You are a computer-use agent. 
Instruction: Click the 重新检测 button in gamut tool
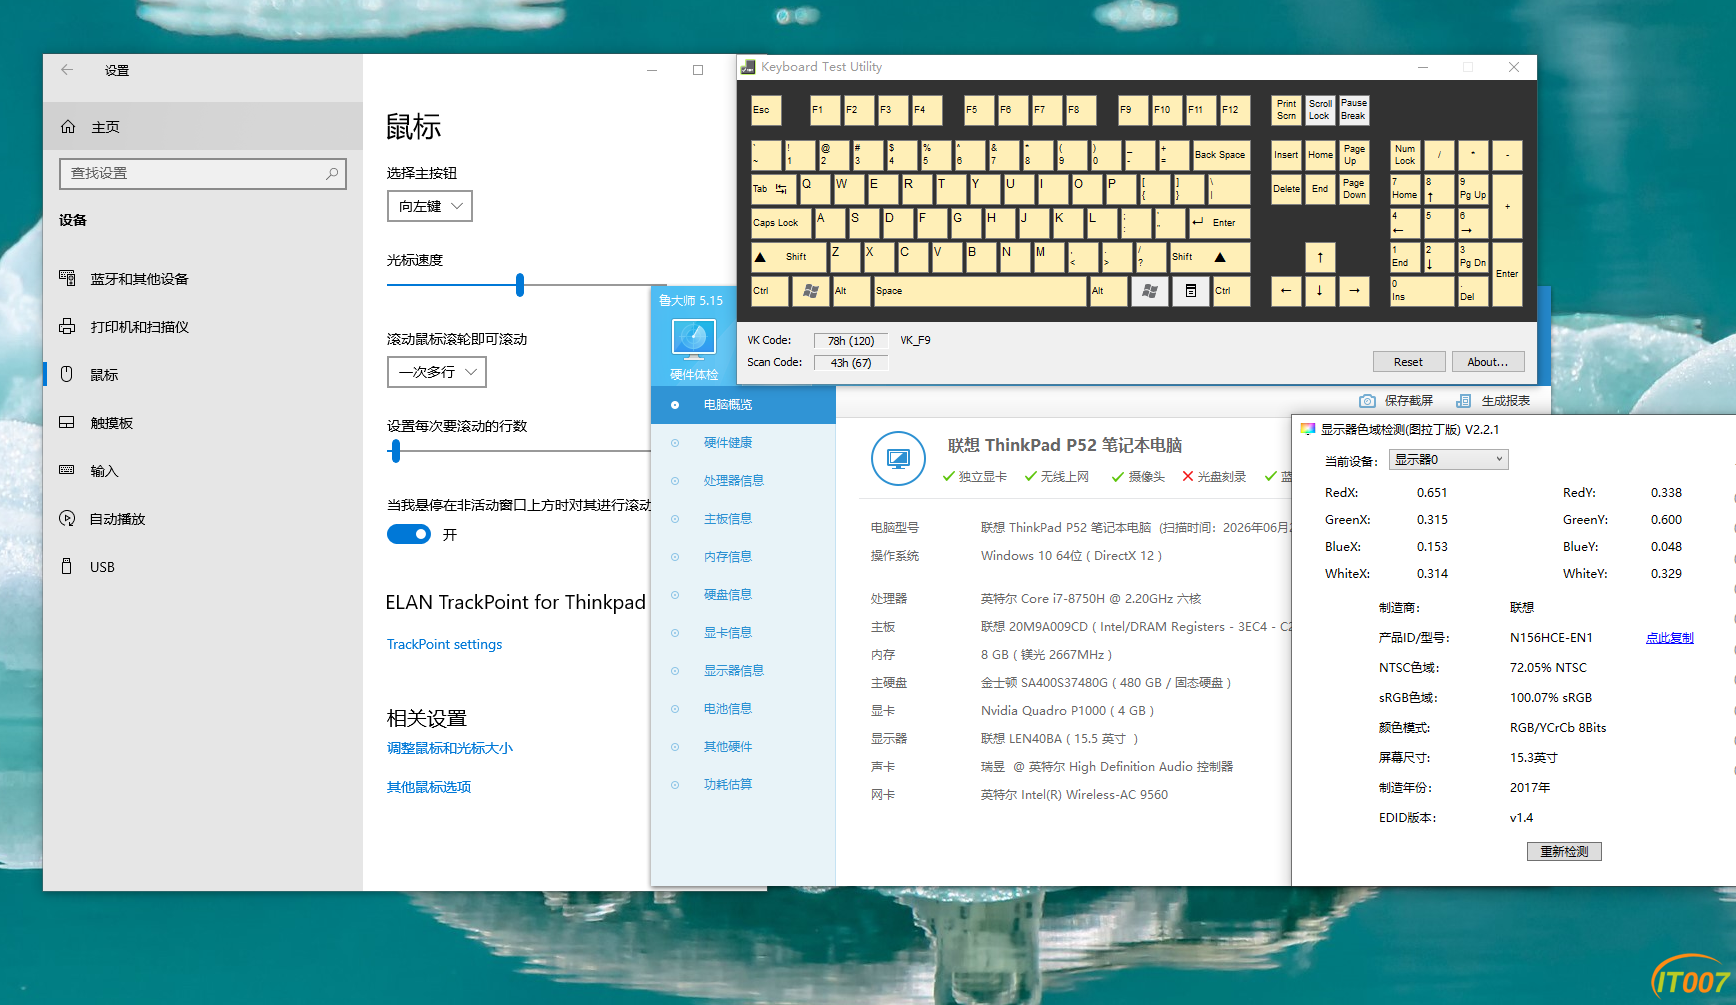[x=1564, y=852]
